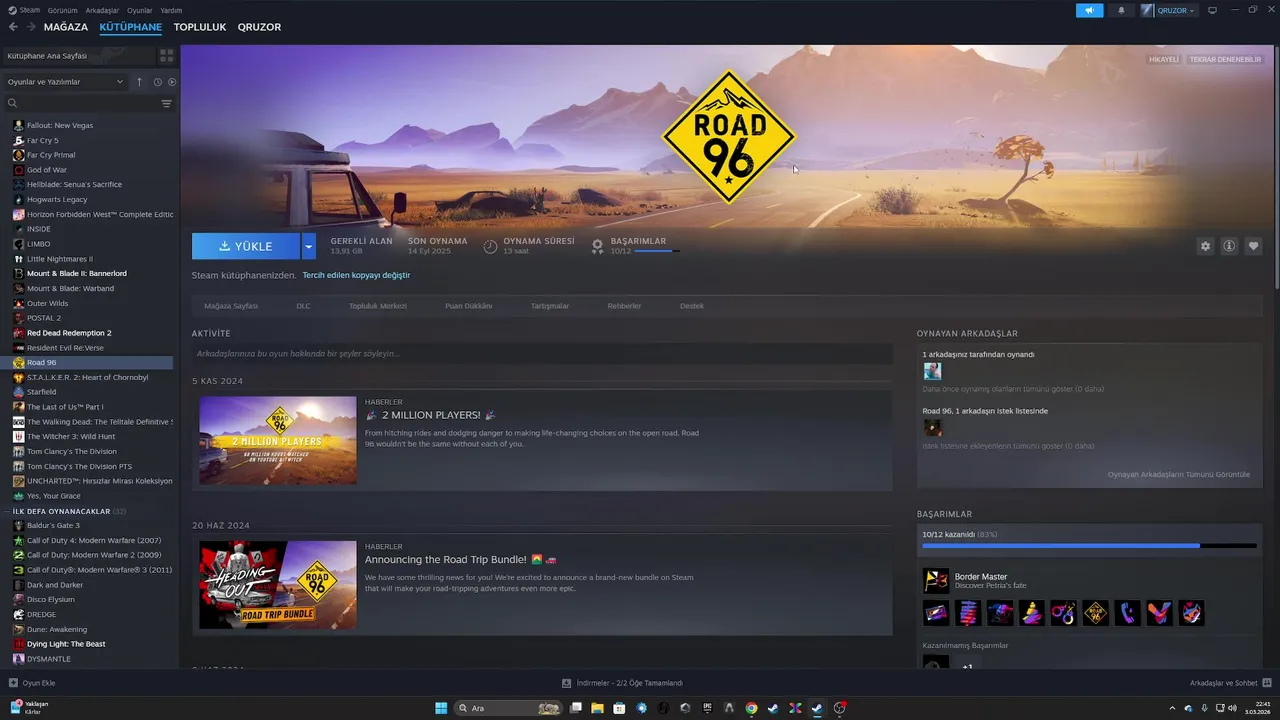1280x720 pixels.
Task: Click HİKAYELİ tag on banner
Action: click(x=1164, y=60)
